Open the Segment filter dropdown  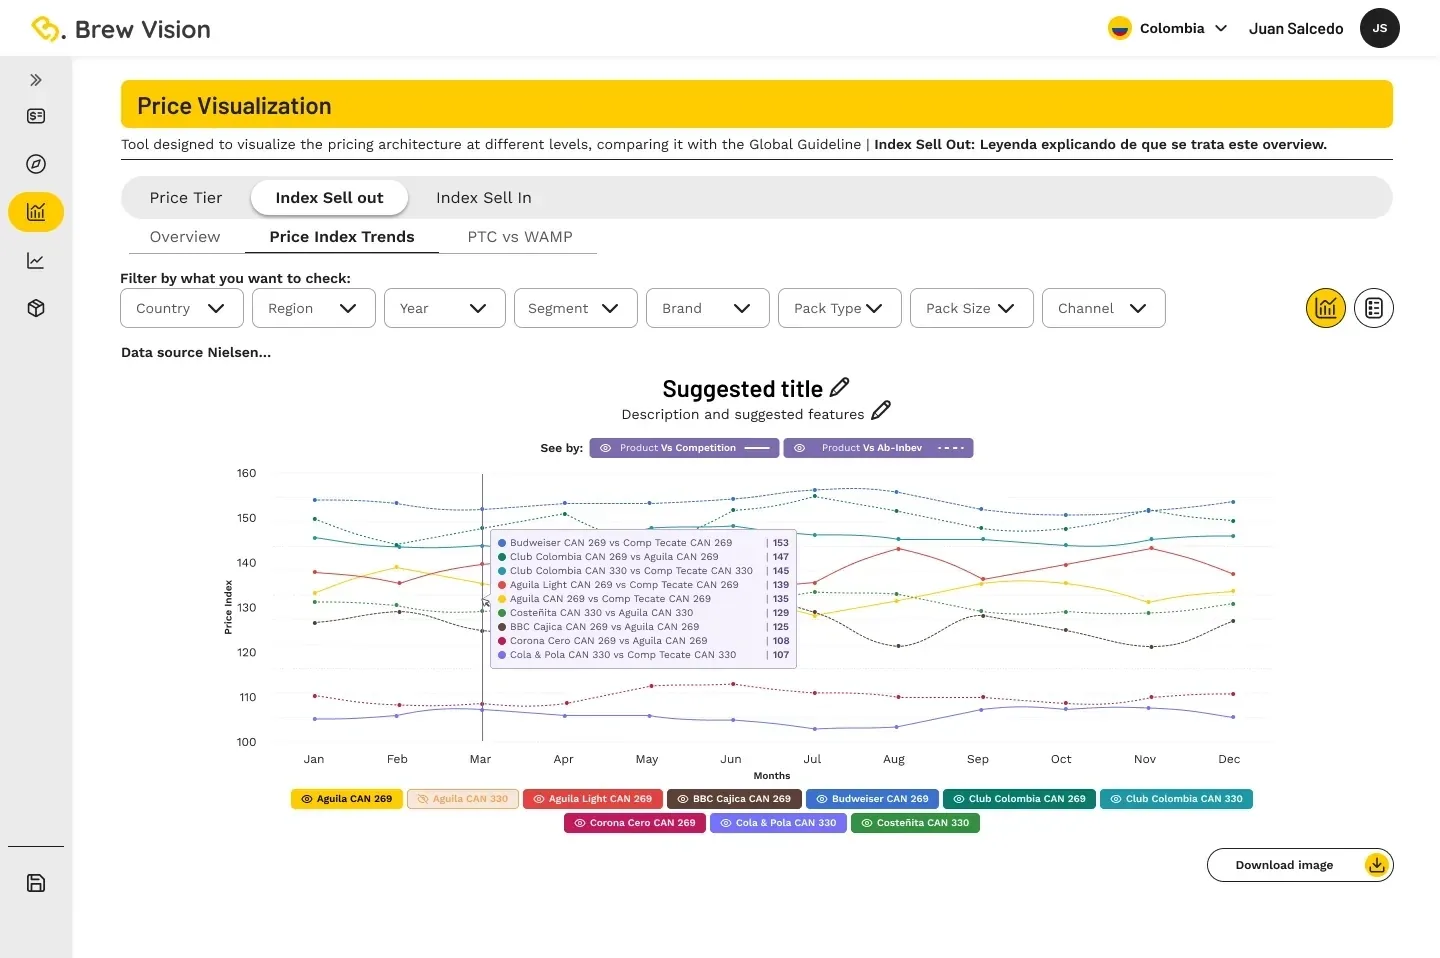[x=575, y=308]
